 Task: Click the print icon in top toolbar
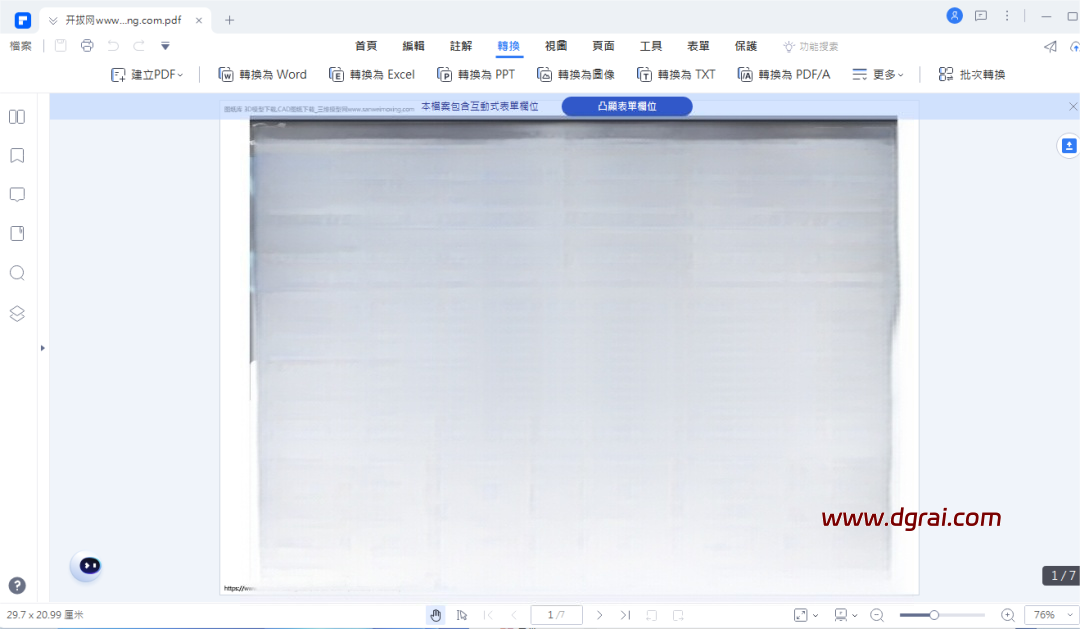click(x=87, y=46)
